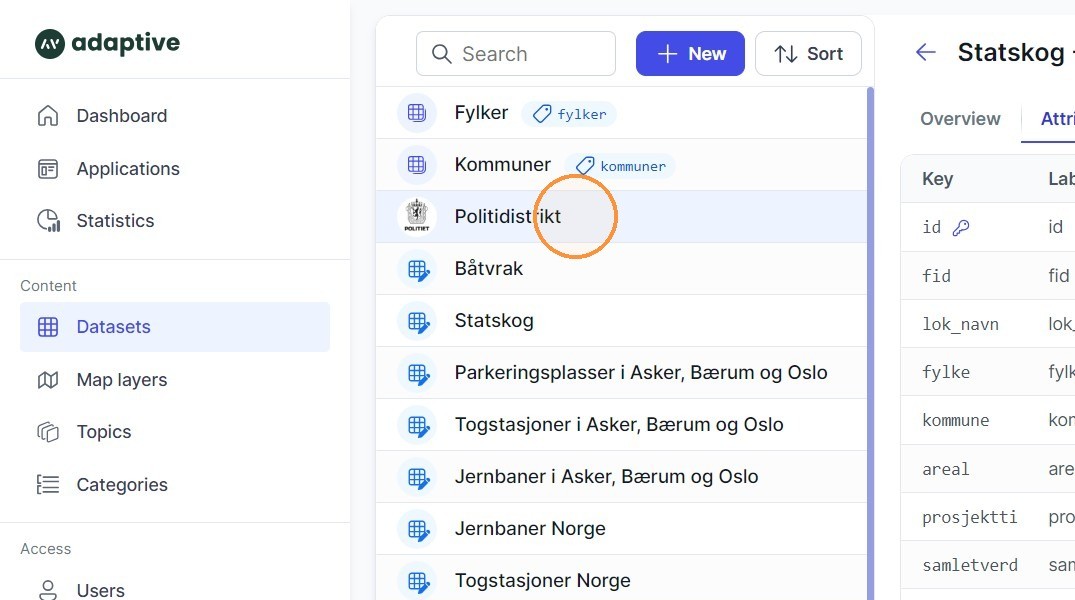The image size is (1075, 600).
Task: Click the Jernbaner Norge table icon
Action: [417, 529]
